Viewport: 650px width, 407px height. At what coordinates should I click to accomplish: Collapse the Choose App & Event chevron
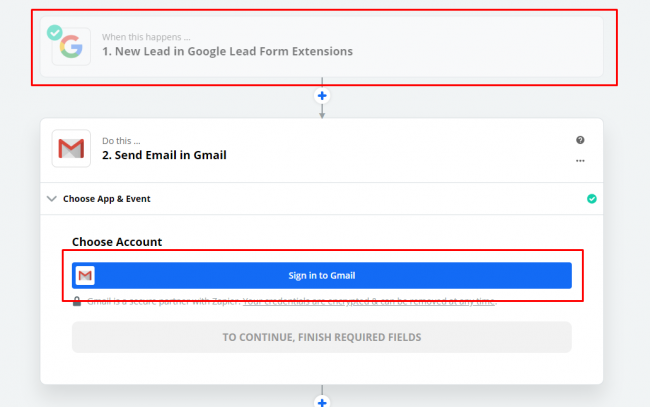click(x=52, y=199)
